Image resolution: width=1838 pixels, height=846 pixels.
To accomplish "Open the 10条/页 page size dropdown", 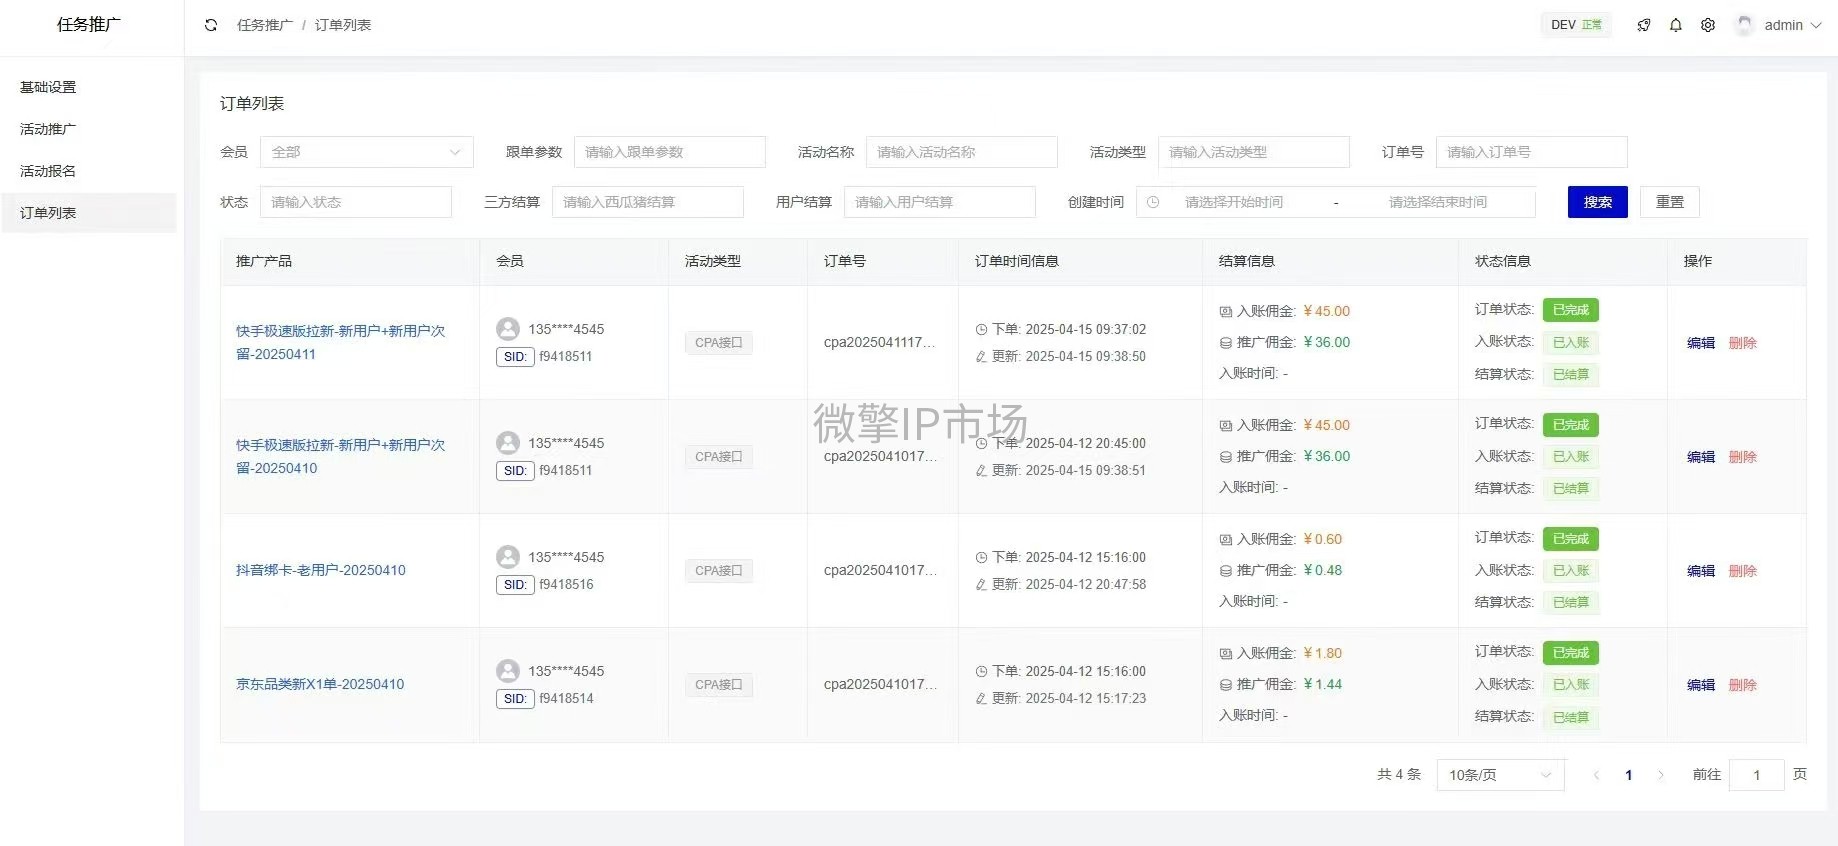I will (1500, 775).
